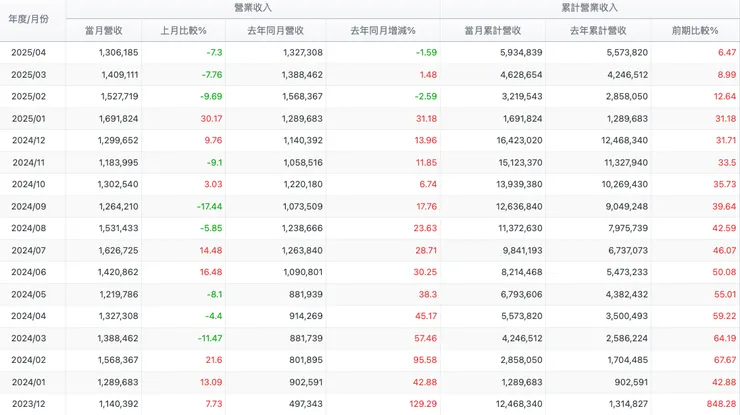Click cumulative revenue value 16,423,020
This screenshot has width=740, height=415.
coord(519,140)
